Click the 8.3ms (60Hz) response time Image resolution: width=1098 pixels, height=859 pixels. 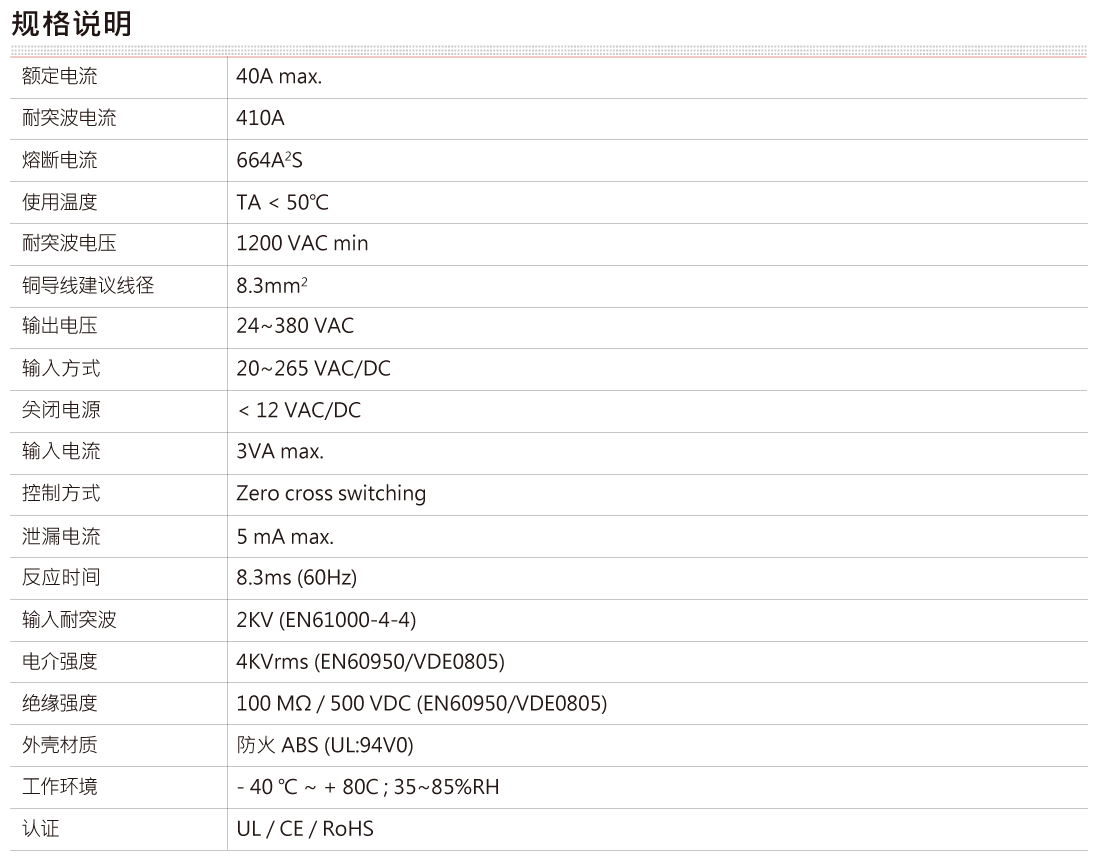[296, 578]
